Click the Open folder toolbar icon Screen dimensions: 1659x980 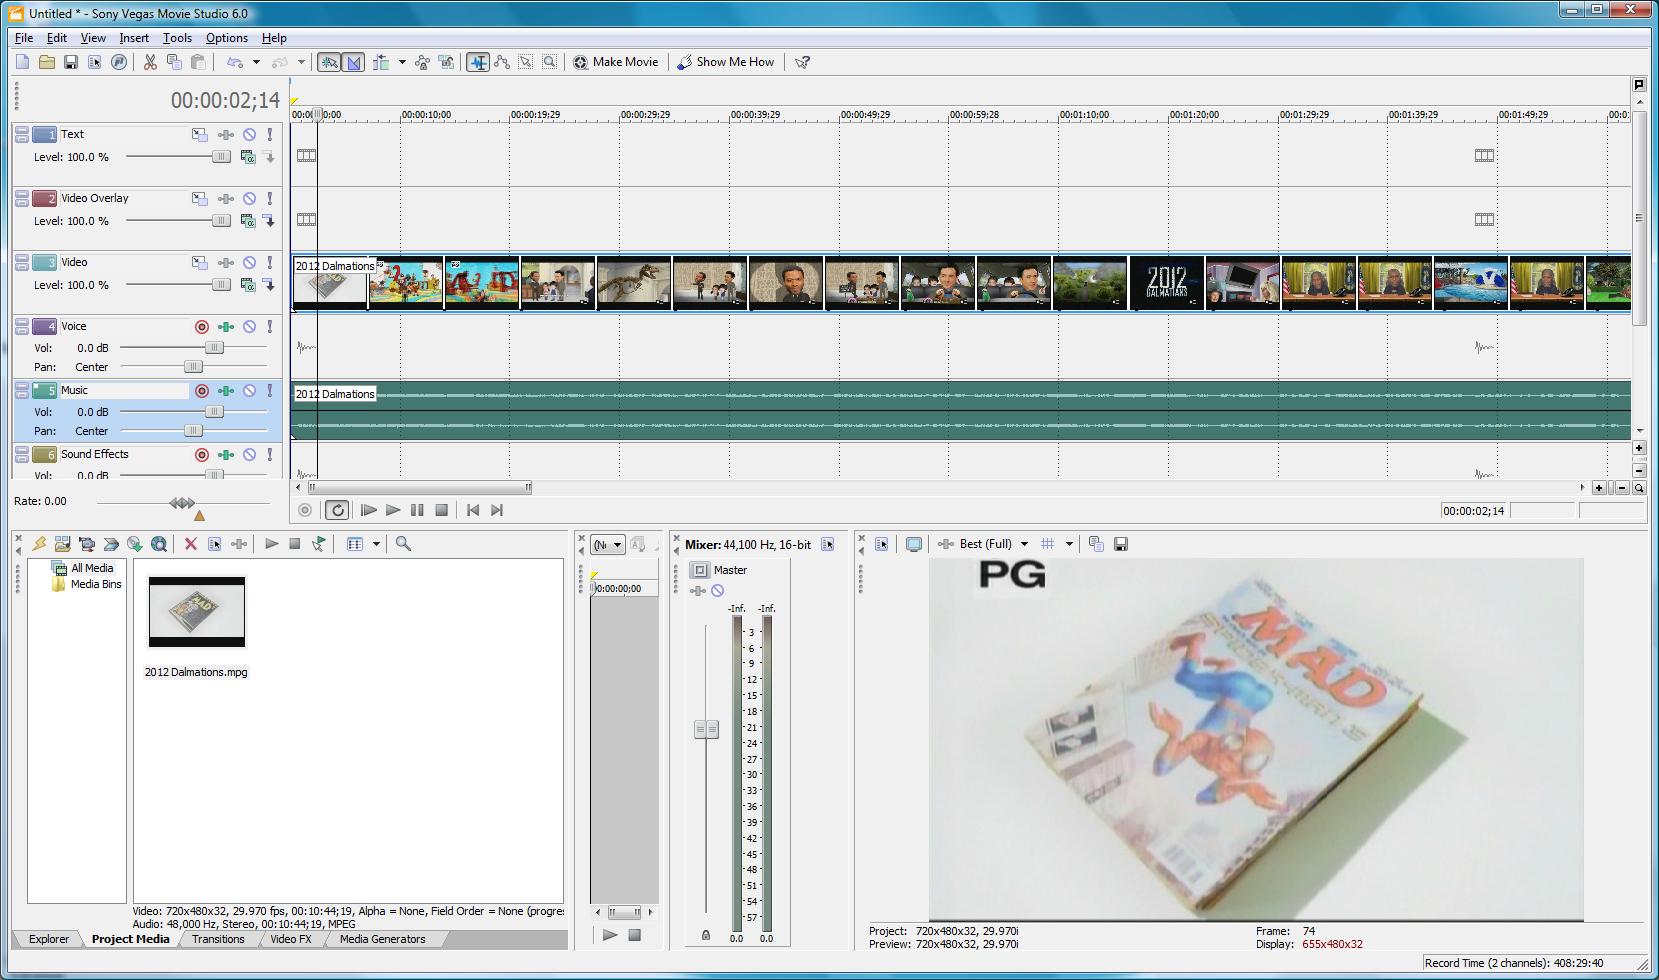[x=47, y=62]
